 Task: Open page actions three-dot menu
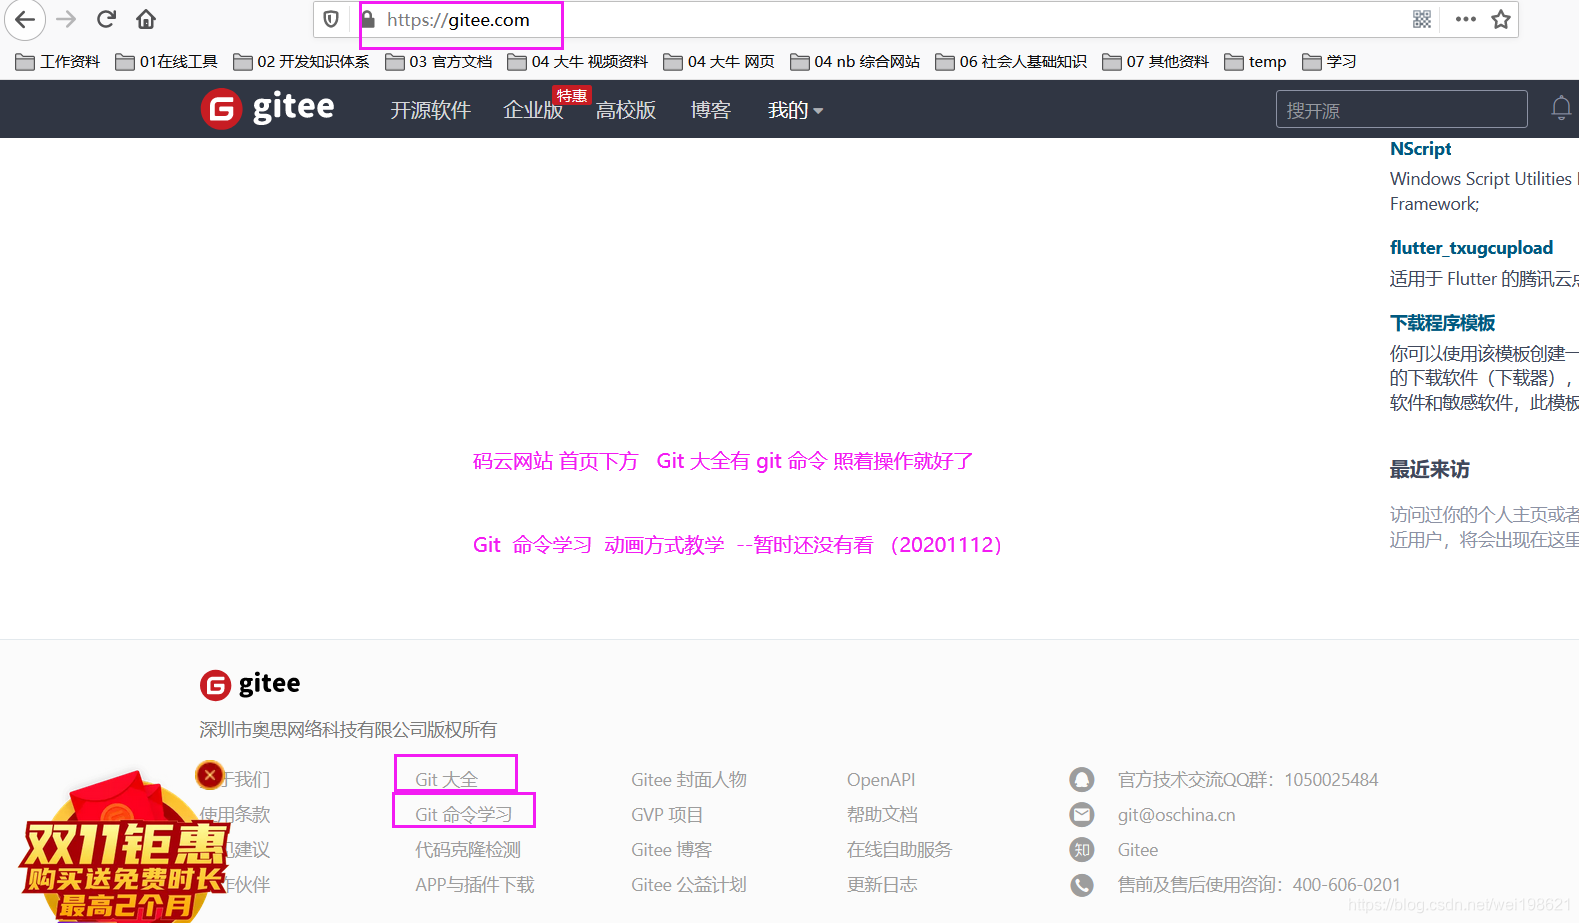coord(1465,19)
